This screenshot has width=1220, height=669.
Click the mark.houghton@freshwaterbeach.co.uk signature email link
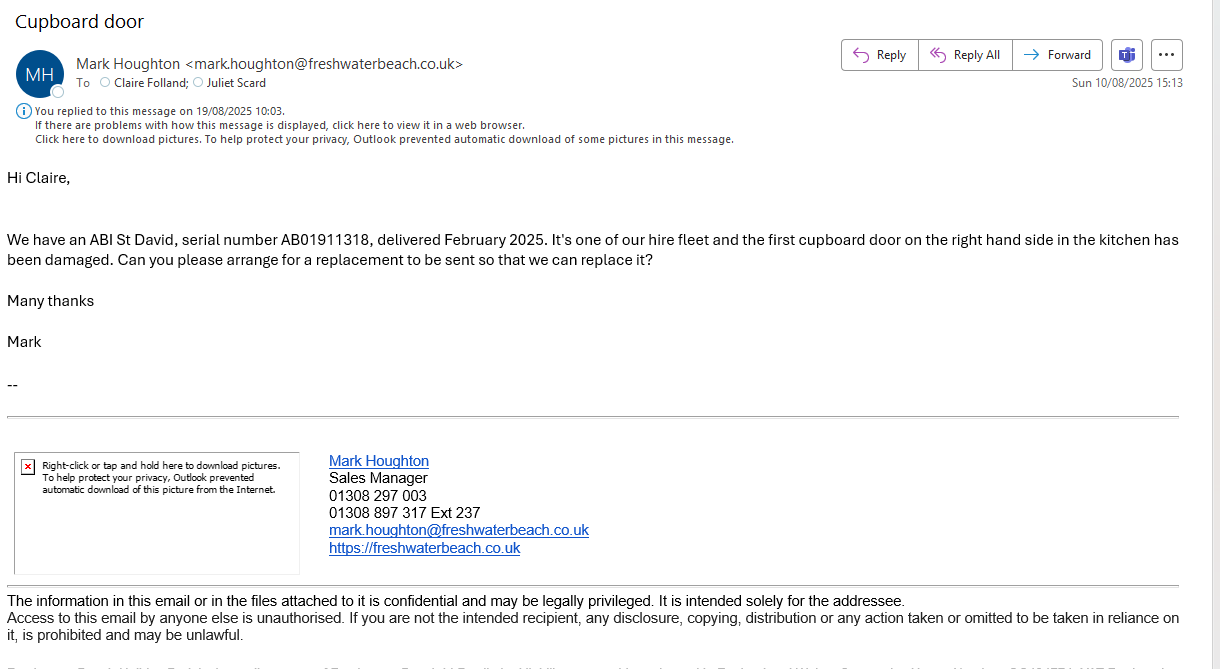click(x=458, y=530)
